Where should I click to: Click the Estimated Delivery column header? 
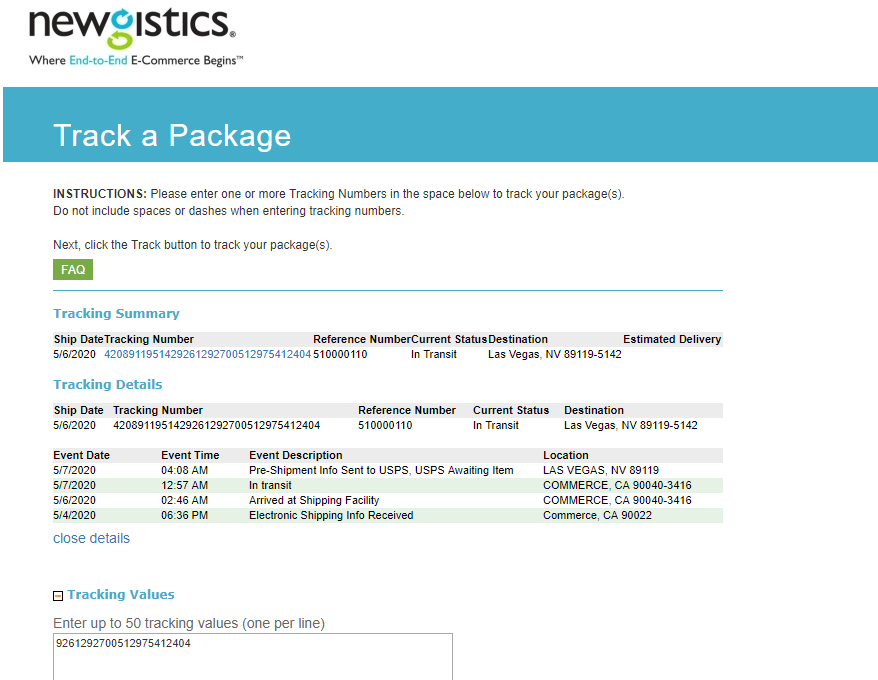pos(671,339)
